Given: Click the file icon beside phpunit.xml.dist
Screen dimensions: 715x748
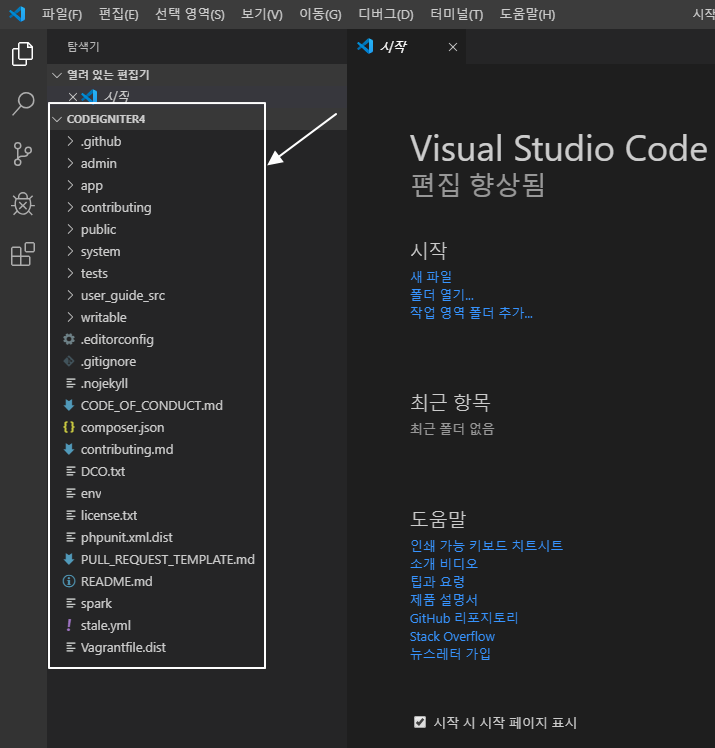Looking at the screenshot, I should coord(70,537).
